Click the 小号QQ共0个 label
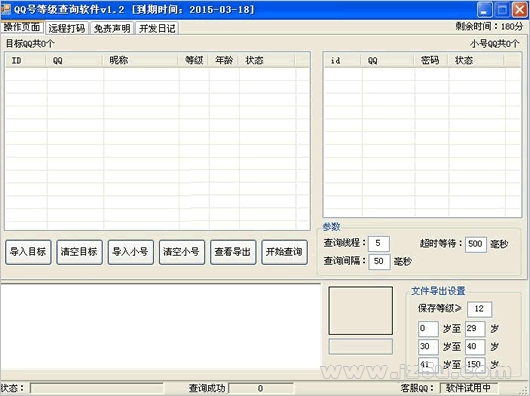 point(495,44)
